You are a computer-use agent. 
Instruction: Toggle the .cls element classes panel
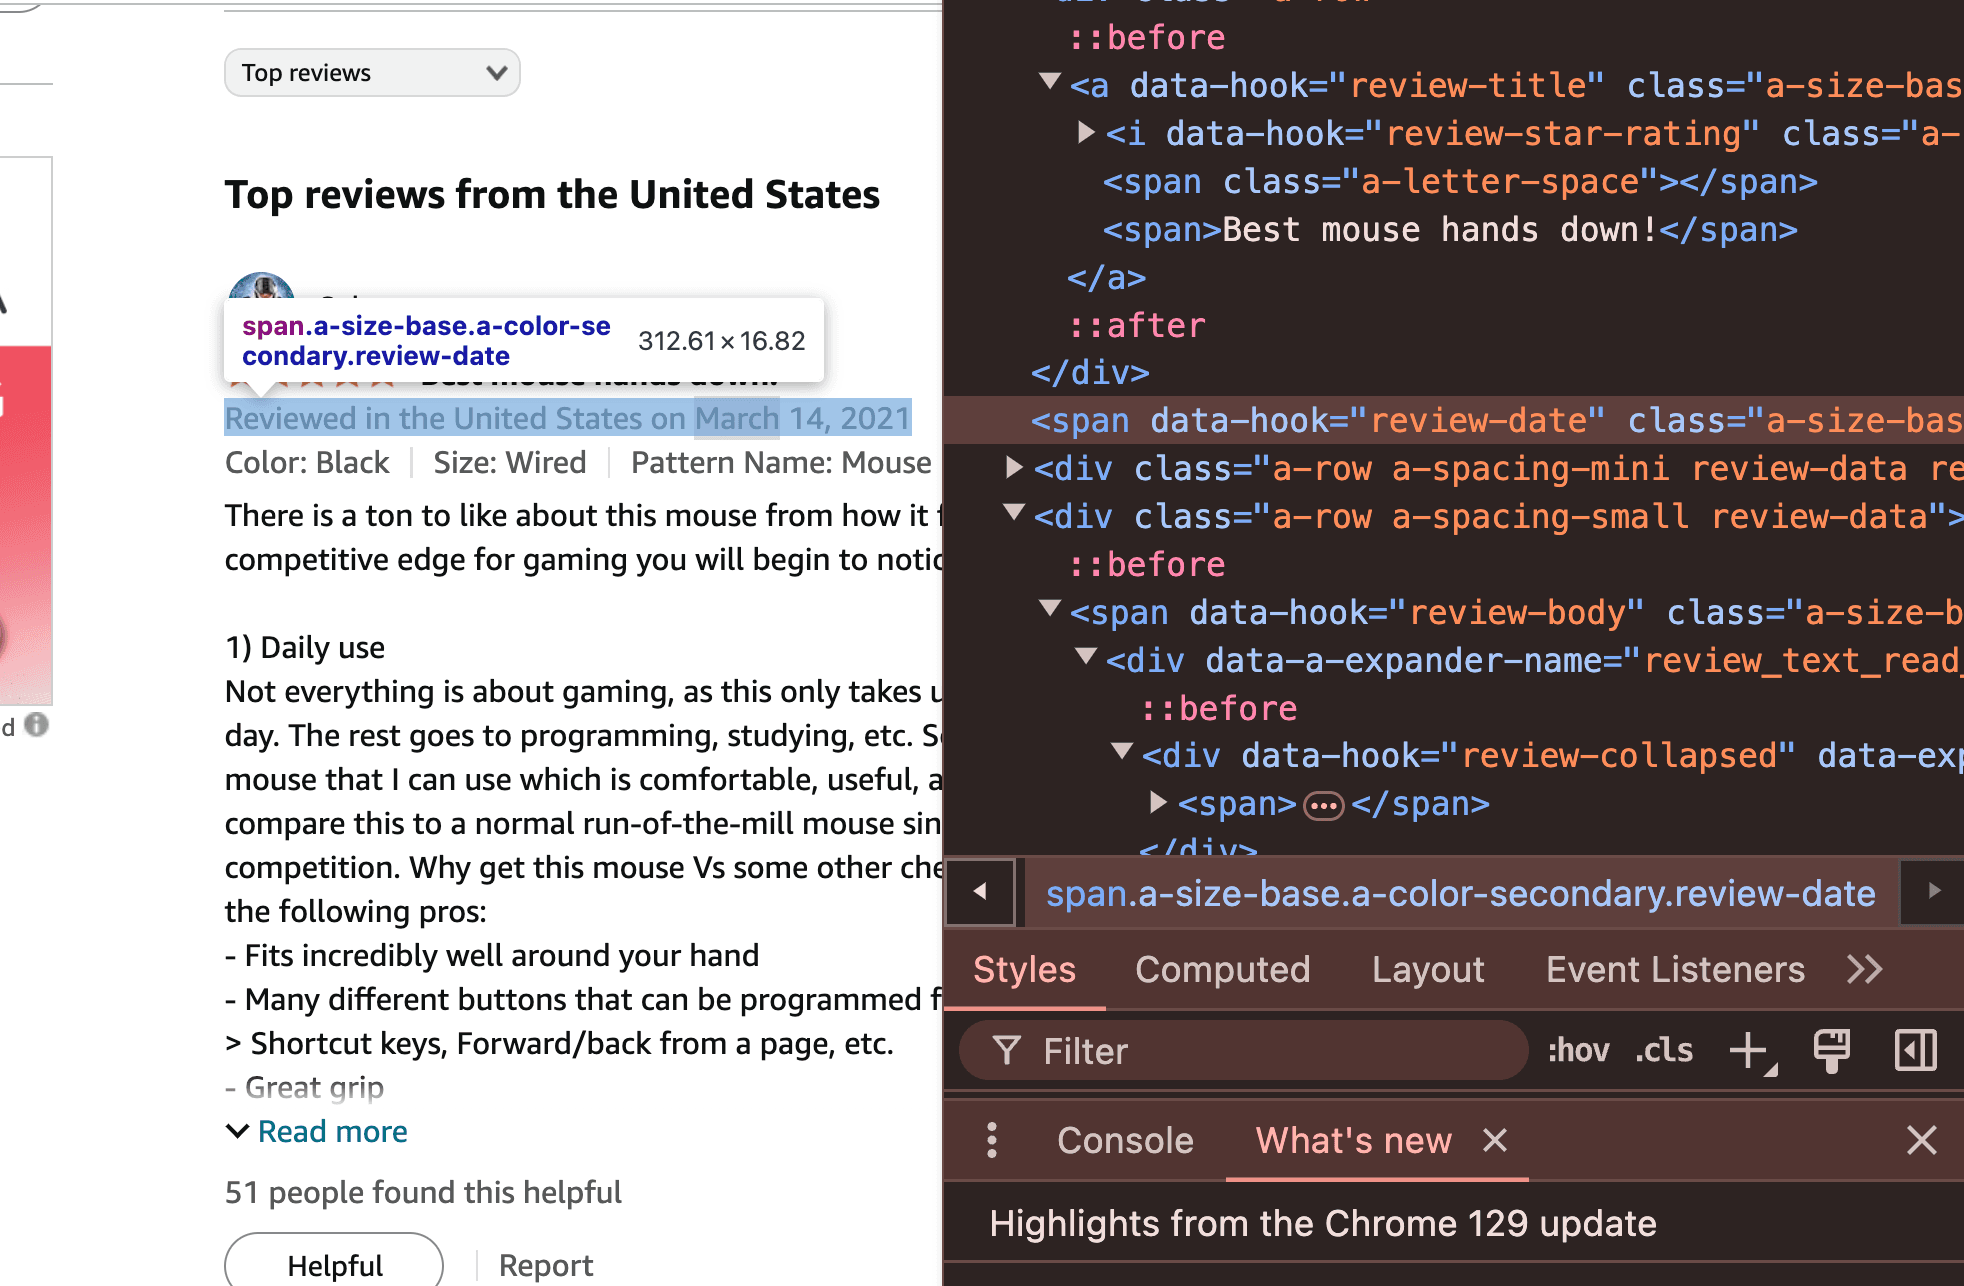[1664, 1051]
